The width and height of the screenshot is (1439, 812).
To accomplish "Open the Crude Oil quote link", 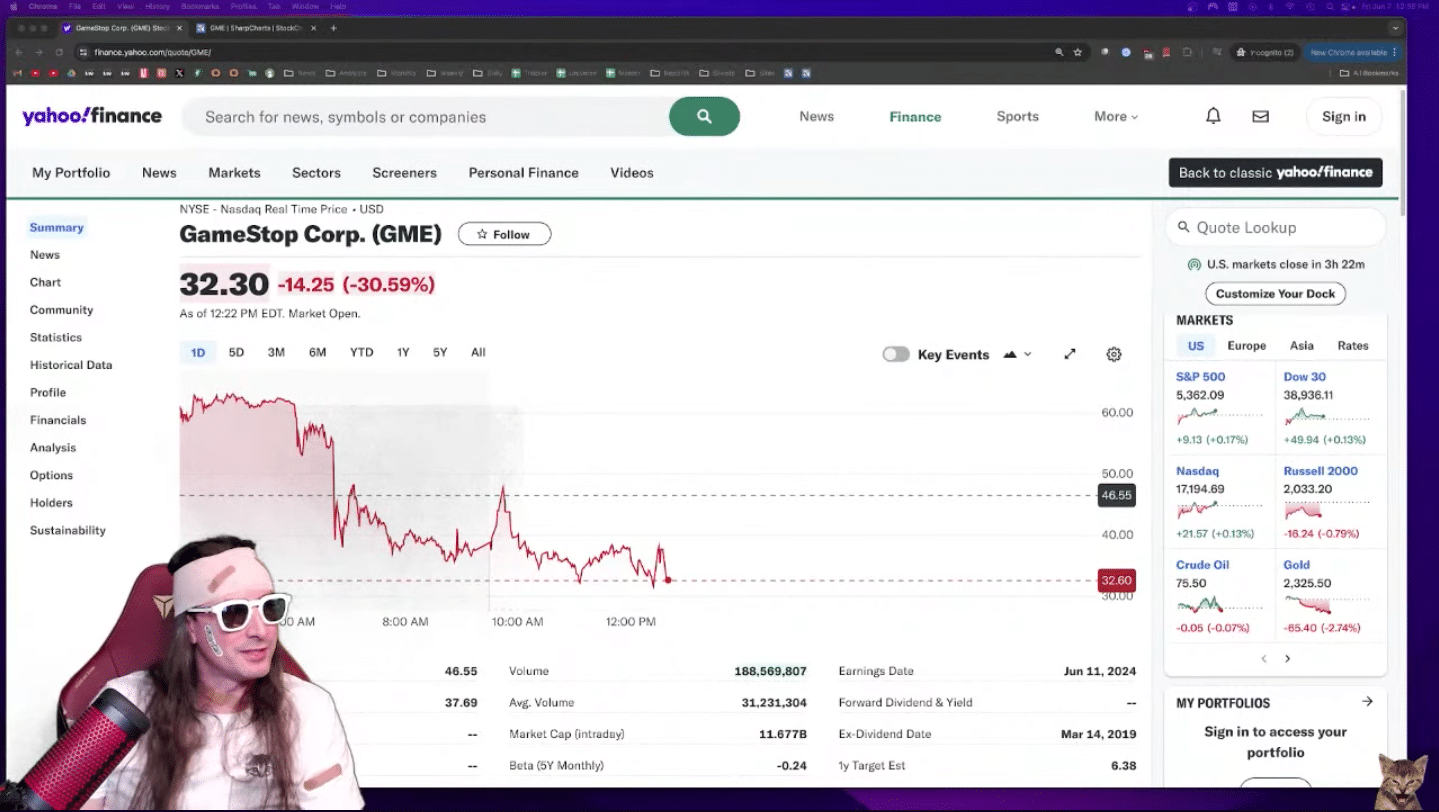I will point(1202,565).
